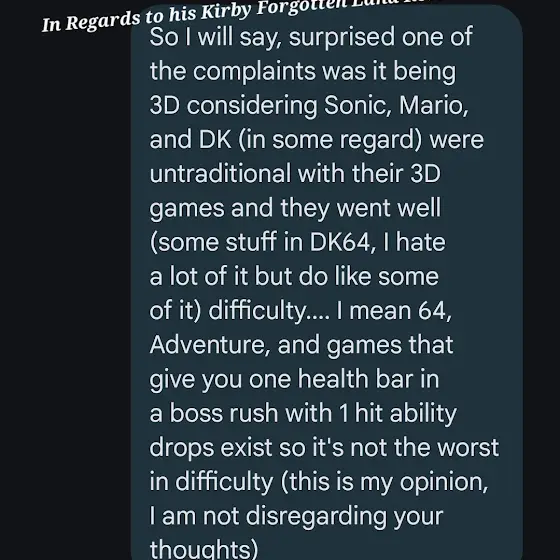The height and width of the screenshot is (560, 560).
Task: Click the text 'a boss rush with 1 hit ability'
Action: click(x=303, y=414)
